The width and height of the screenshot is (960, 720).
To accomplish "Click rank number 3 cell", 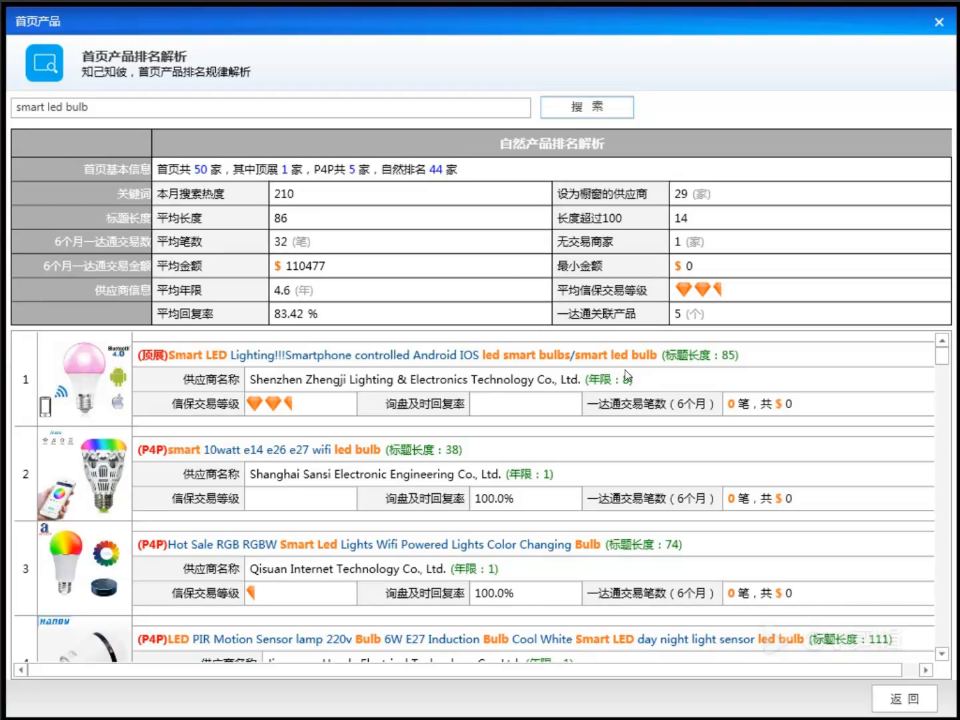I will 25,569.
